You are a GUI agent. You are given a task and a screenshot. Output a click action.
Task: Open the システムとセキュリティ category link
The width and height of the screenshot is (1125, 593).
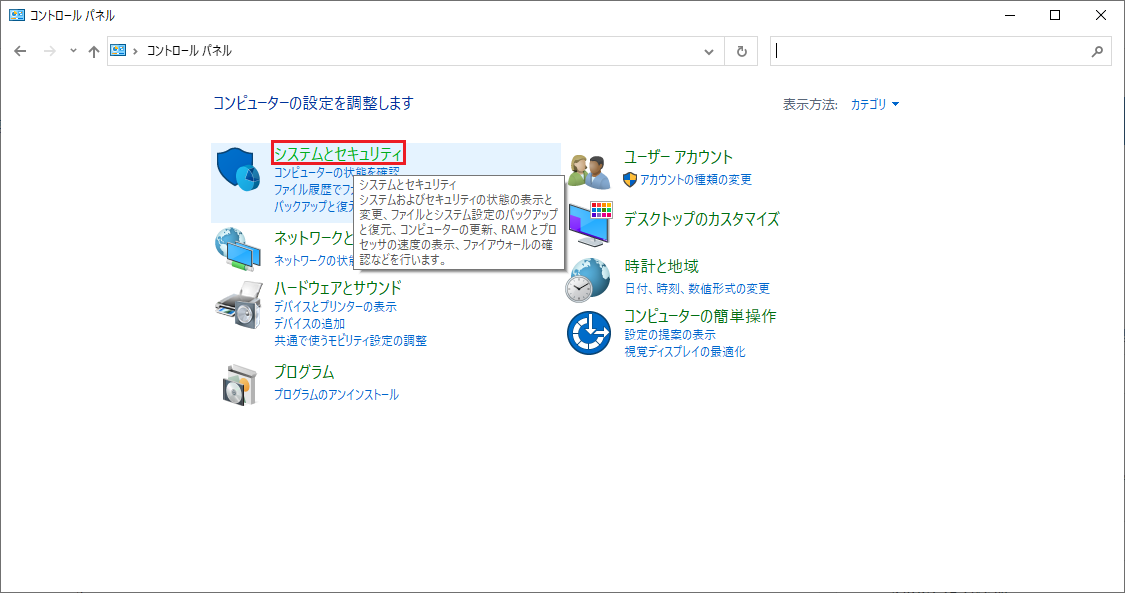[x=338, y=153]
